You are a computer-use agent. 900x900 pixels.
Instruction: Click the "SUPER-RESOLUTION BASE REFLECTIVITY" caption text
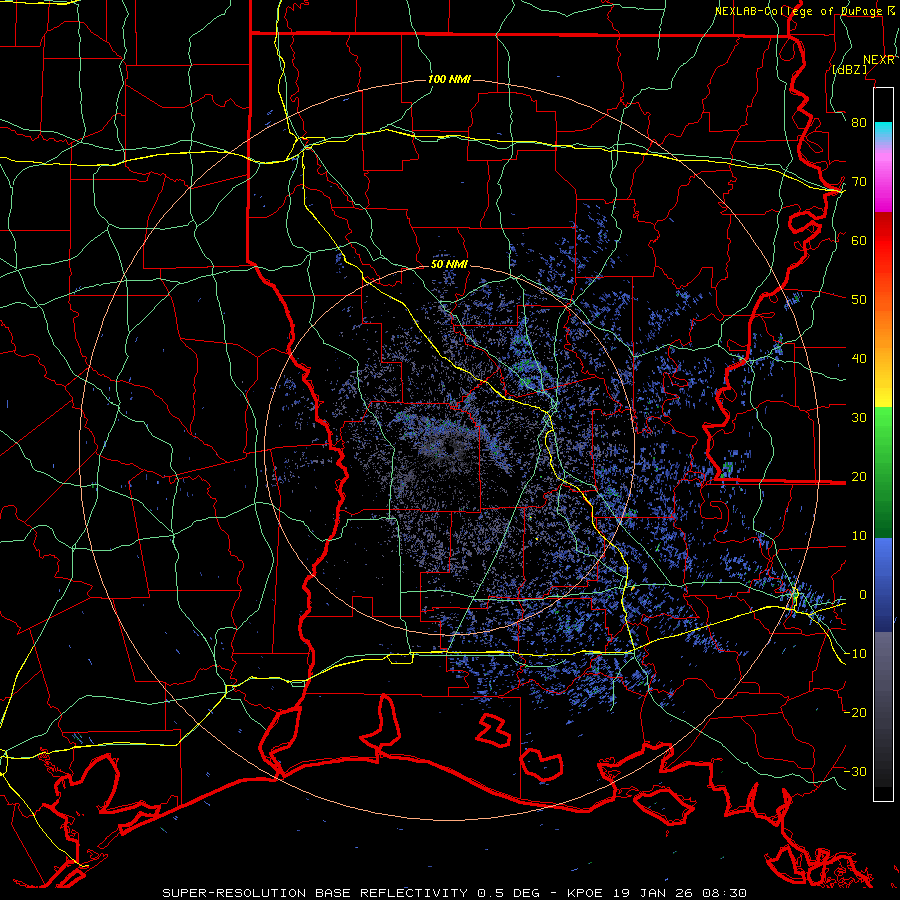point(315,893)
